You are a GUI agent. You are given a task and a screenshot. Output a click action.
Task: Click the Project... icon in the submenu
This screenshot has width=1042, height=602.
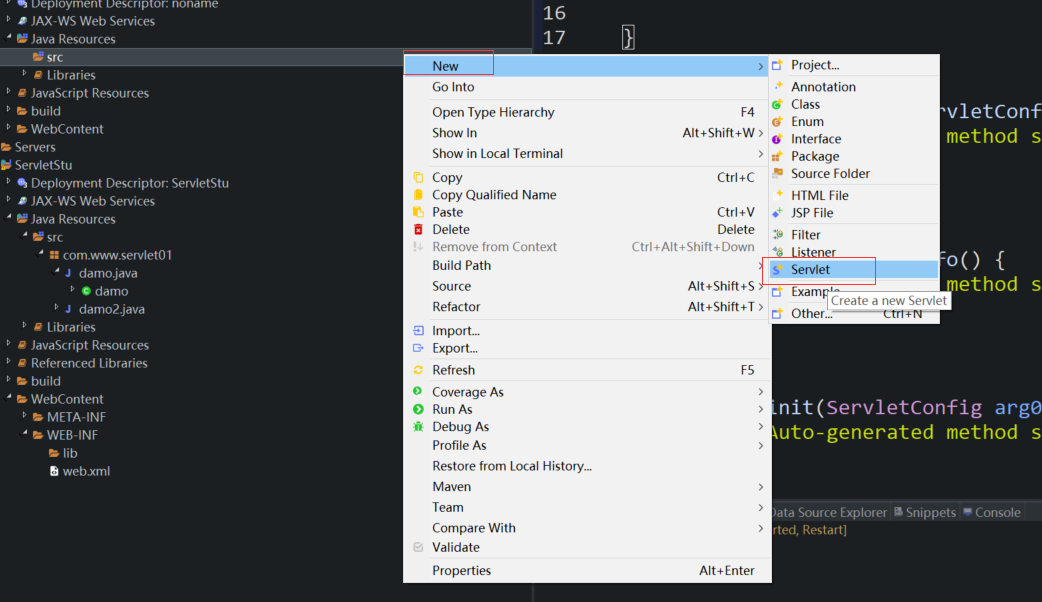tap(778, 65)
